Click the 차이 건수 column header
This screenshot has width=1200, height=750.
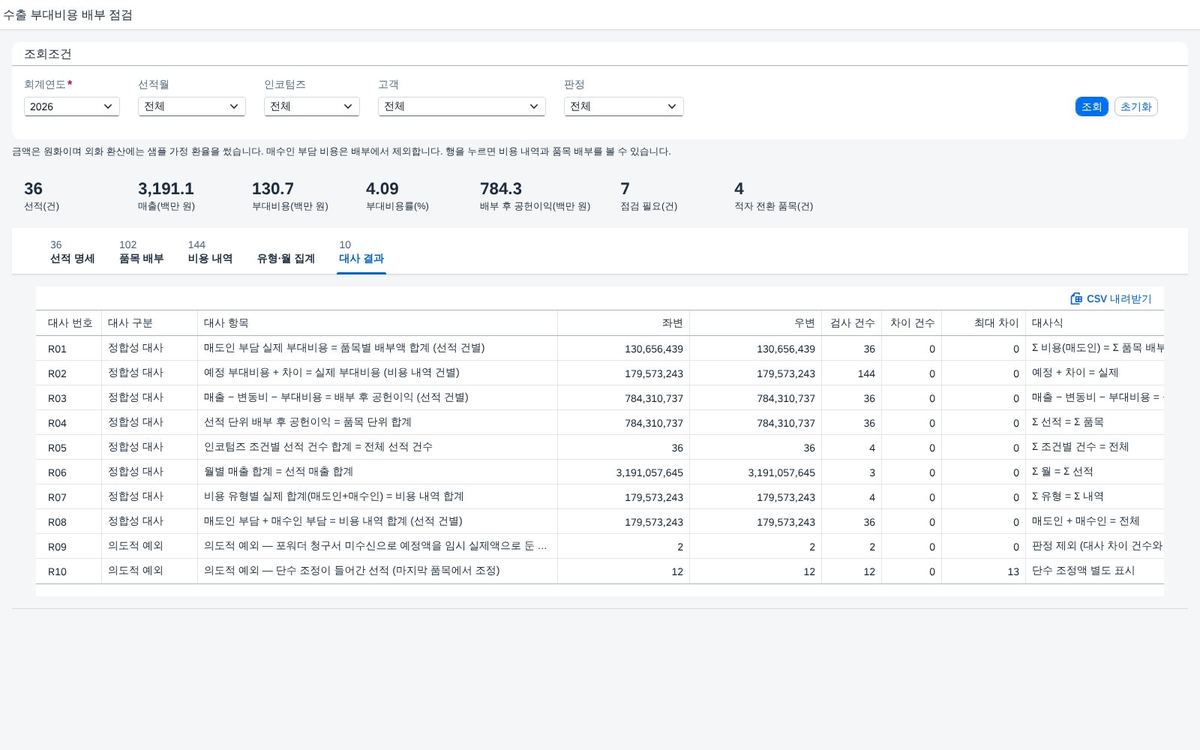click(x=912, y=323)
